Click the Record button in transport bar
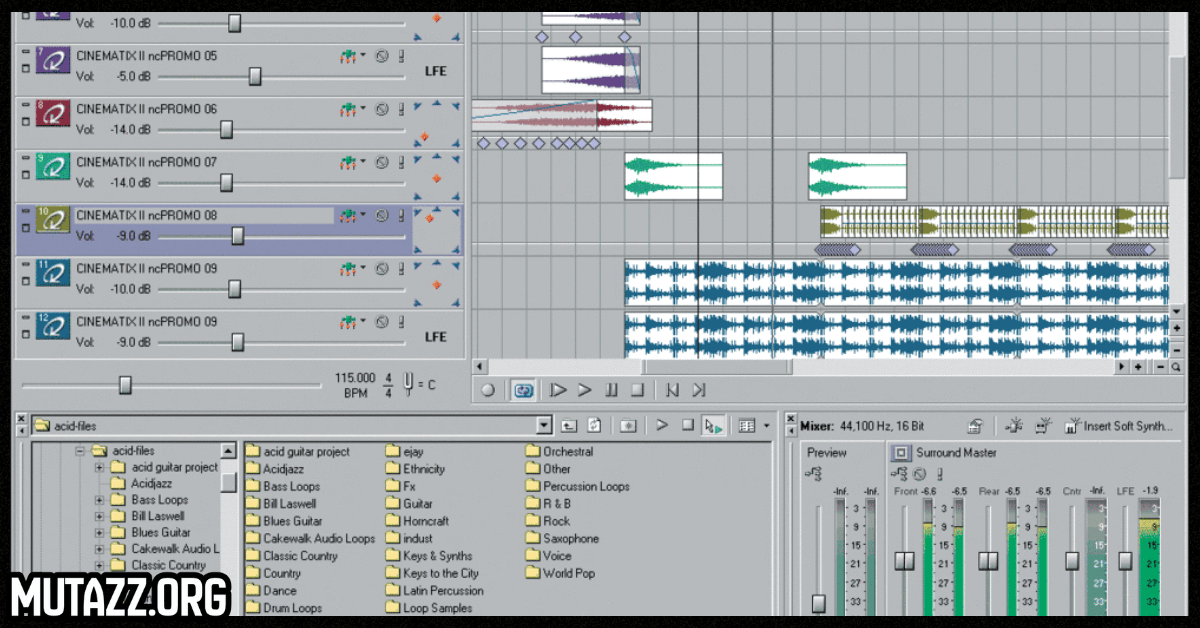1200x628 pixels. click(488, 391)
